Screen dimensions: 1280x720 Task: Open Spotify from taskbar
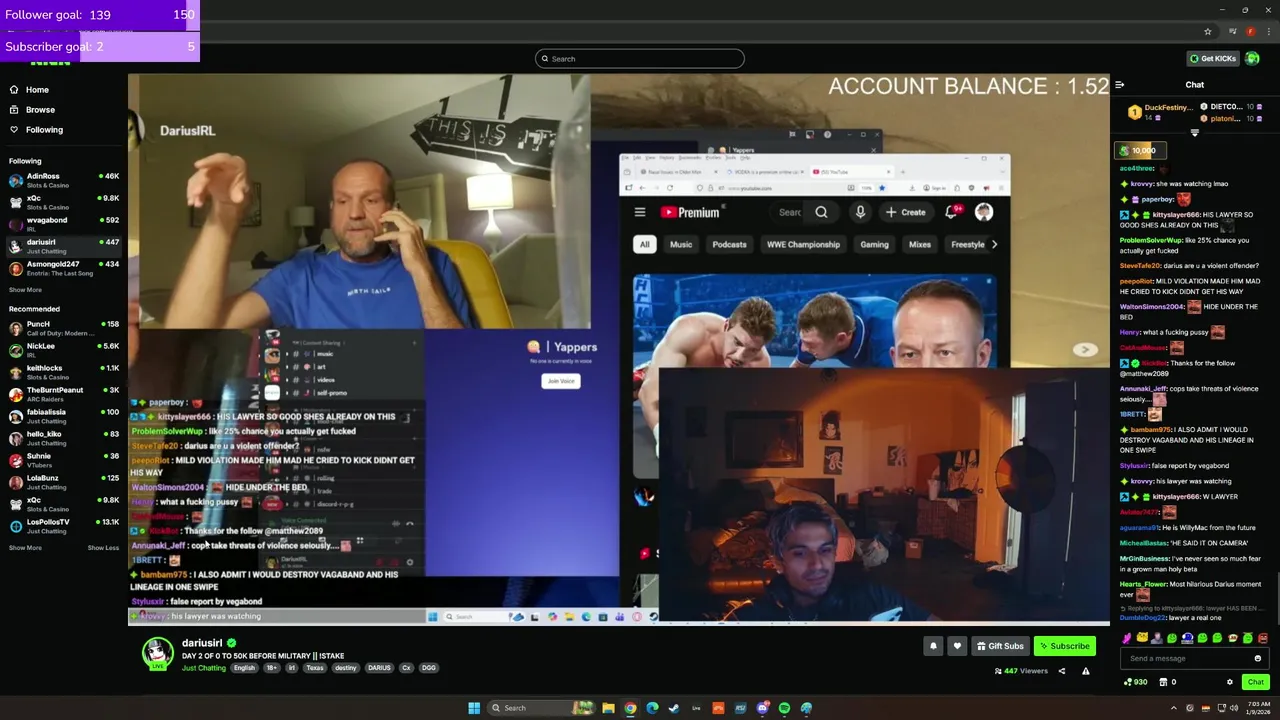[x=784, y=708]
